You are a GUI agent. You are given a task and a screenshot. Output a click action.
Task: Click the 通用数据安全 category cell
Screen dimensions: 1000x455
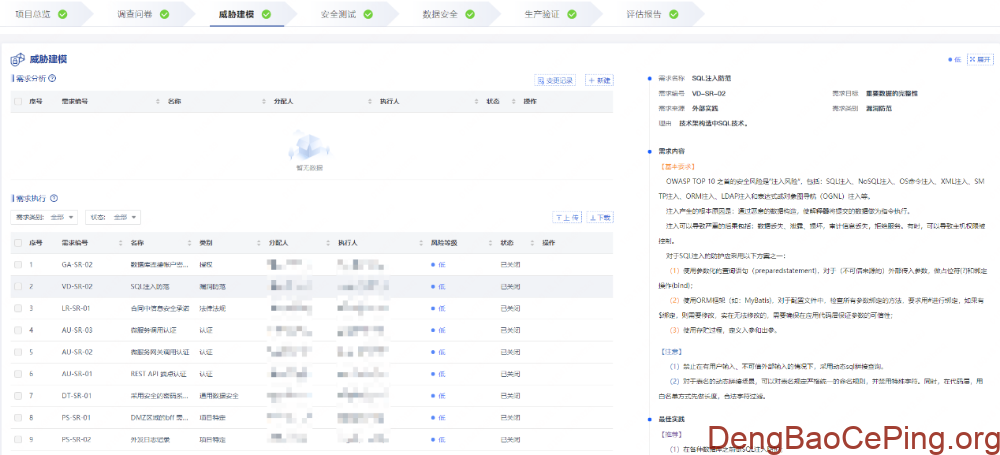(x=219, y=396)
